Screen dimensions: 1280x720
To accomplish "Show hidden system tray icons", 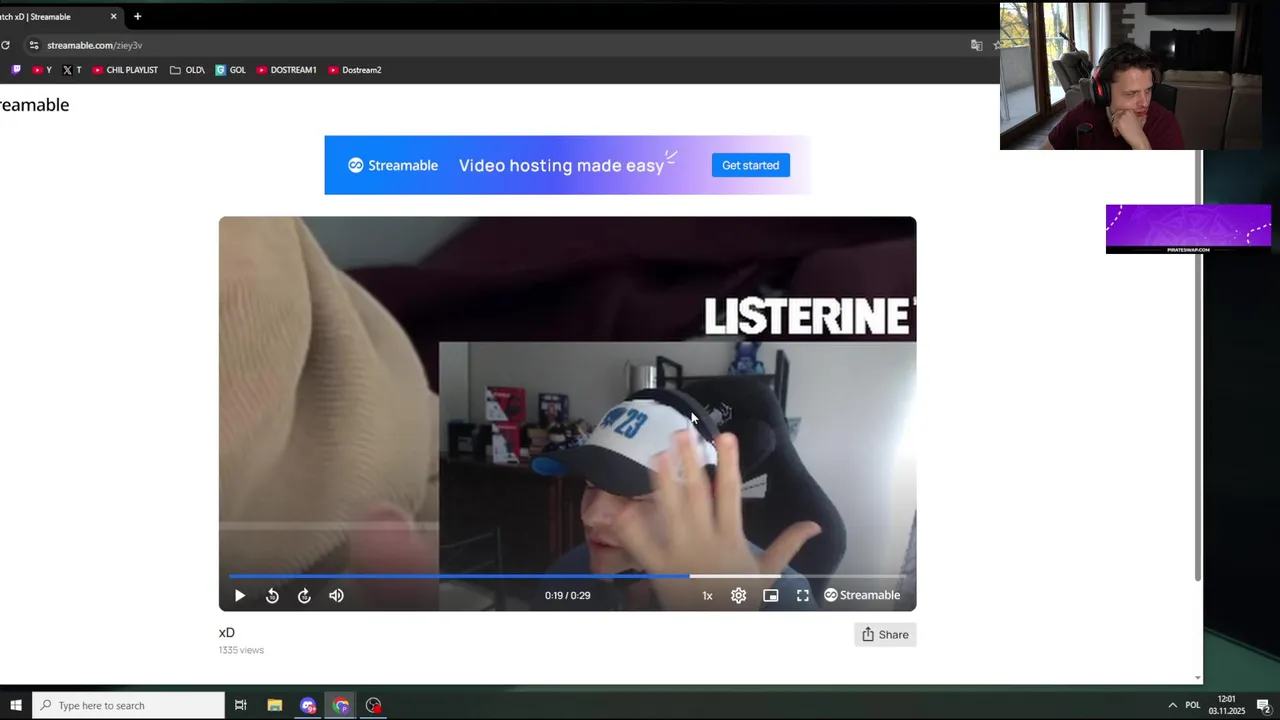I will click(1173, 705).
